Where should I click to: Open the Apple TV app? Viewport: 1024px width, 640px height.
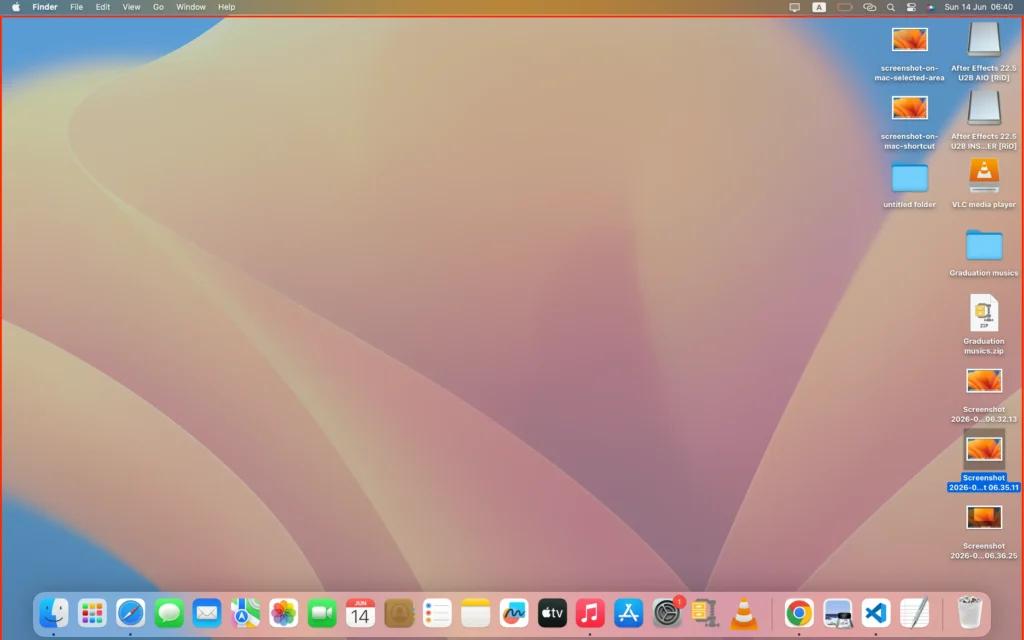click(x=552, y=613)
